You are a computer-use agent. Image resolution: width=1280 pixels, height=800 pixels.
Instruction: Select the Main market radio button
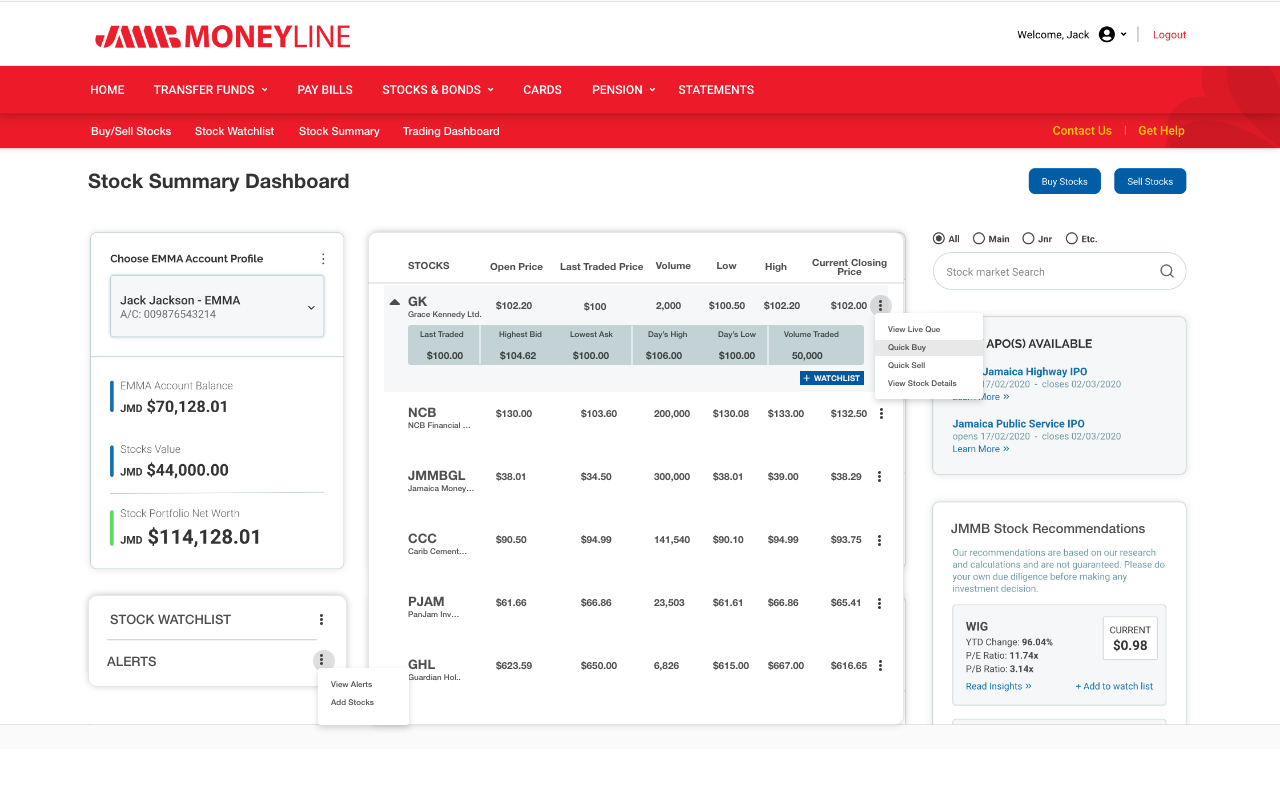(979, 239)
